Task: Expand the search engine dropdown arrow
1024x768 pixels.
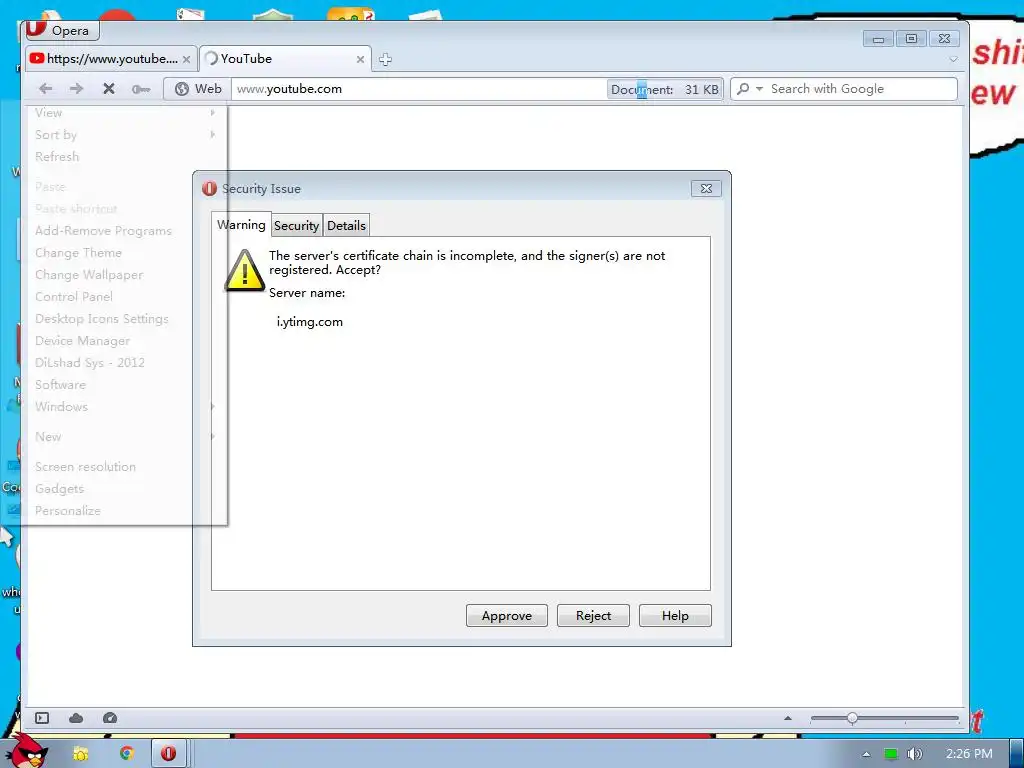Action: coord(760,89)
